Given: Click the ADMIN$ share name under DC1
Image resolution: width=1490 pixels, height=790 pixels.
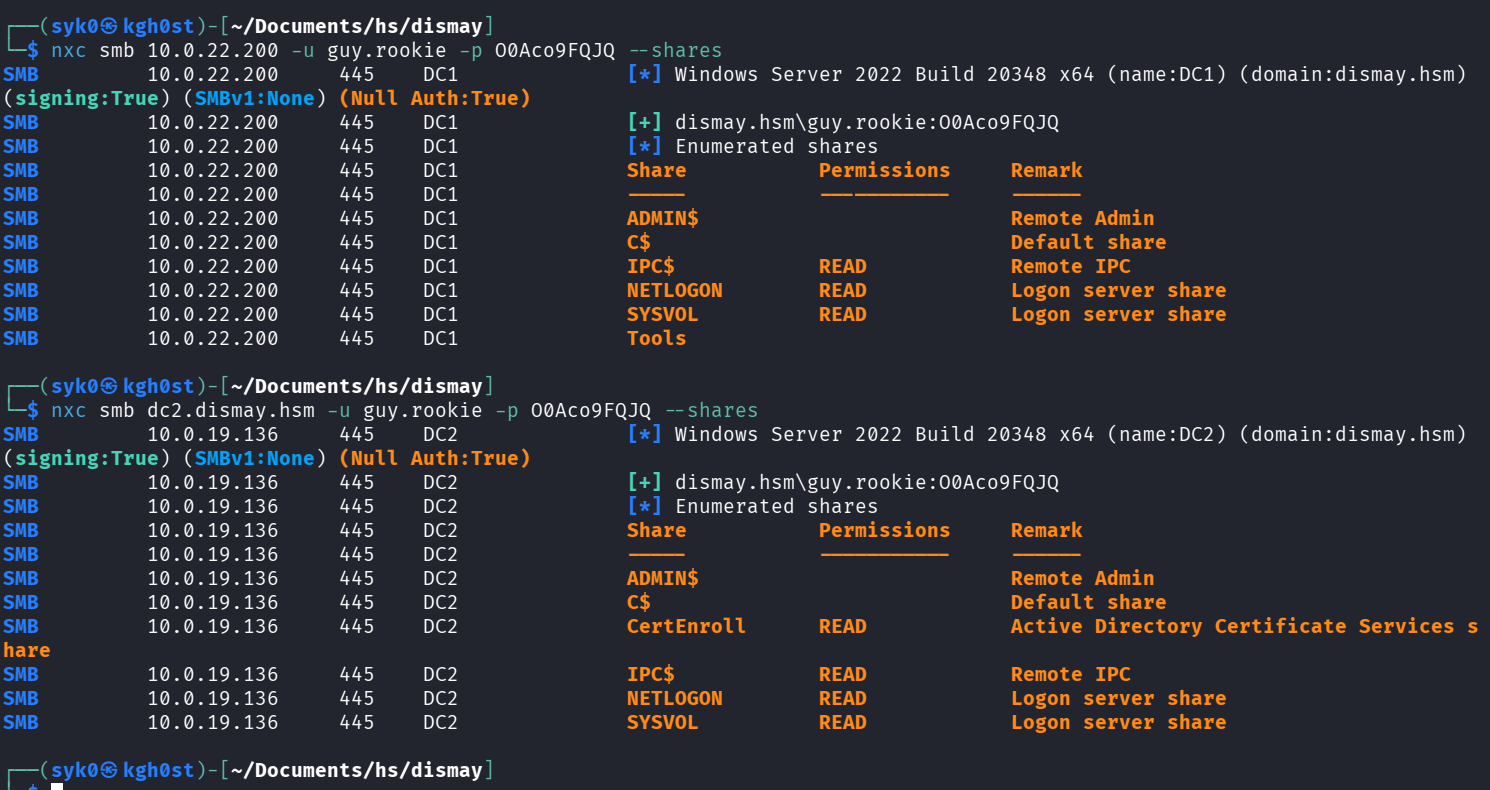Looking at the screenshot, I should pyautogui.click(x=662, y=218).
